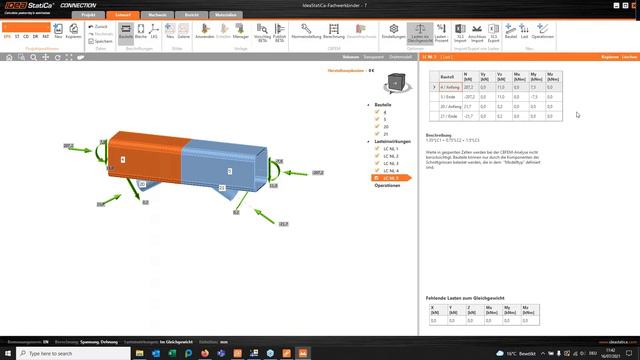The height and width of the screenshot is (360, 640).
Task: Click the Windows Start button
Action: click(8, 353)
